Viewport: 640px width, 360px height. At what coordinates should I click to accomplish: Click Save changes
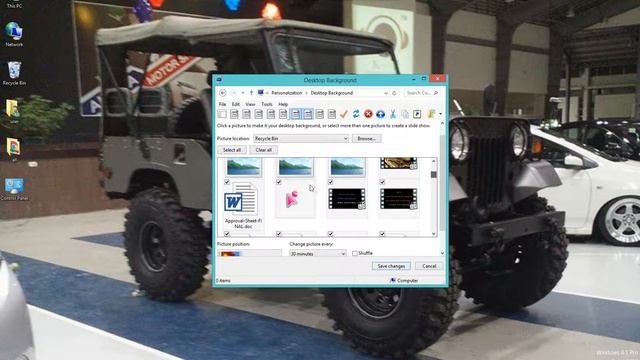point(391,266)
